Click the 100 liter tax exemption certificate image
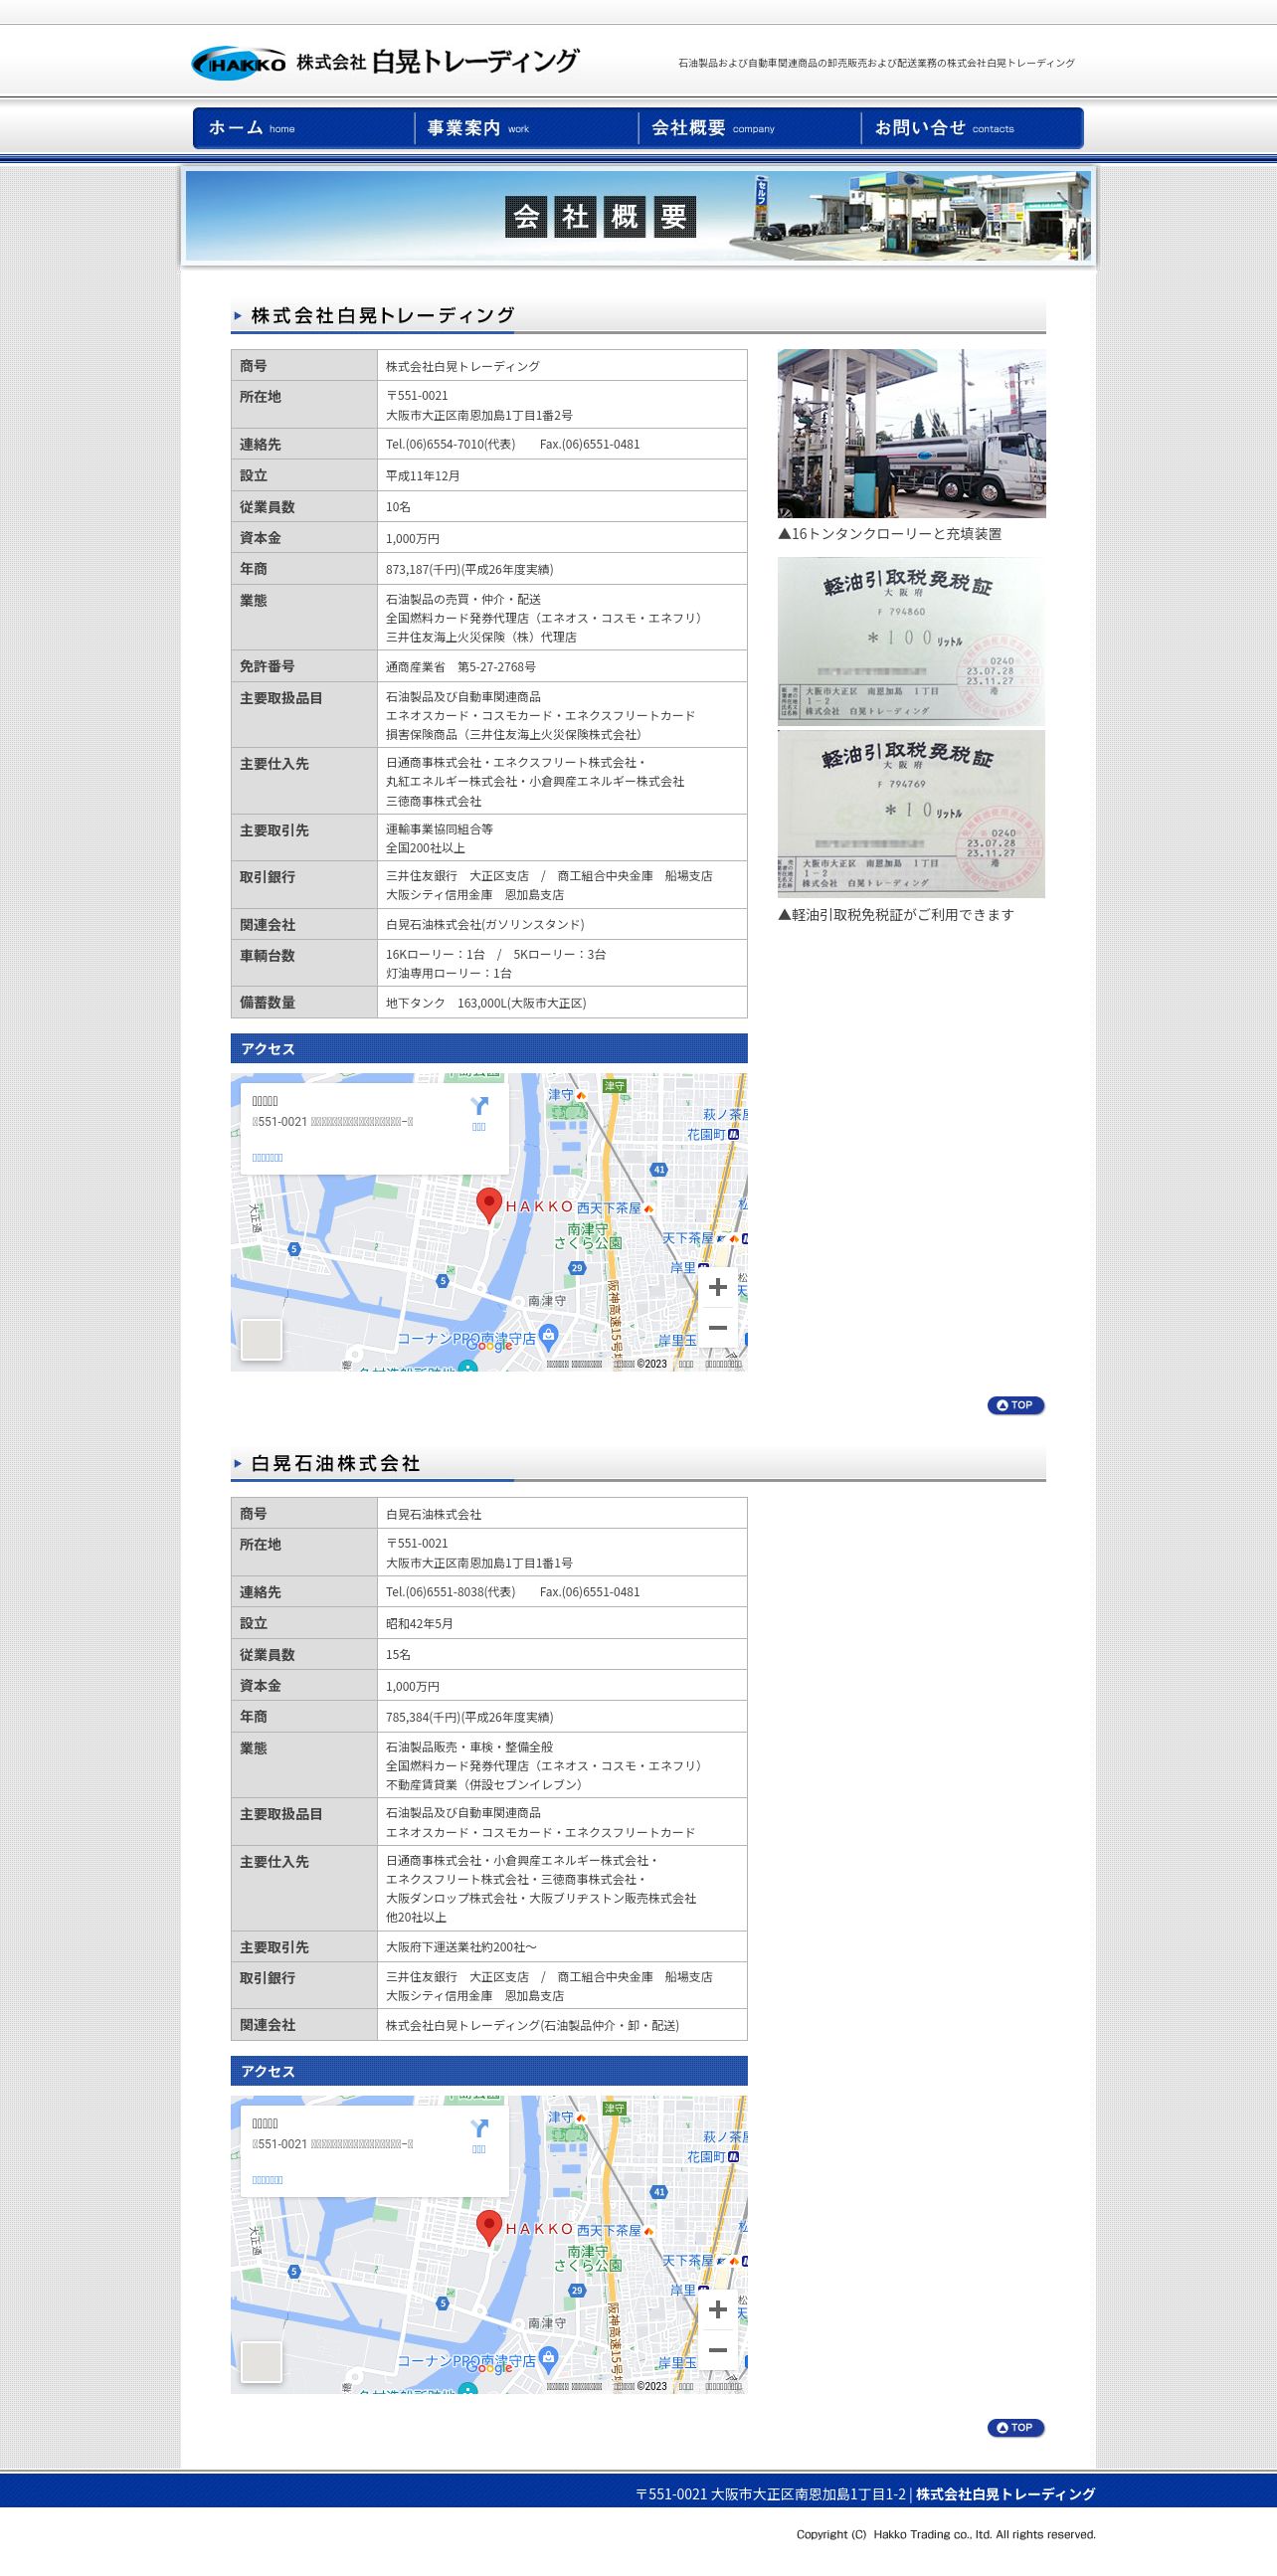1277x2576 pixels. [x=911, y=642]
